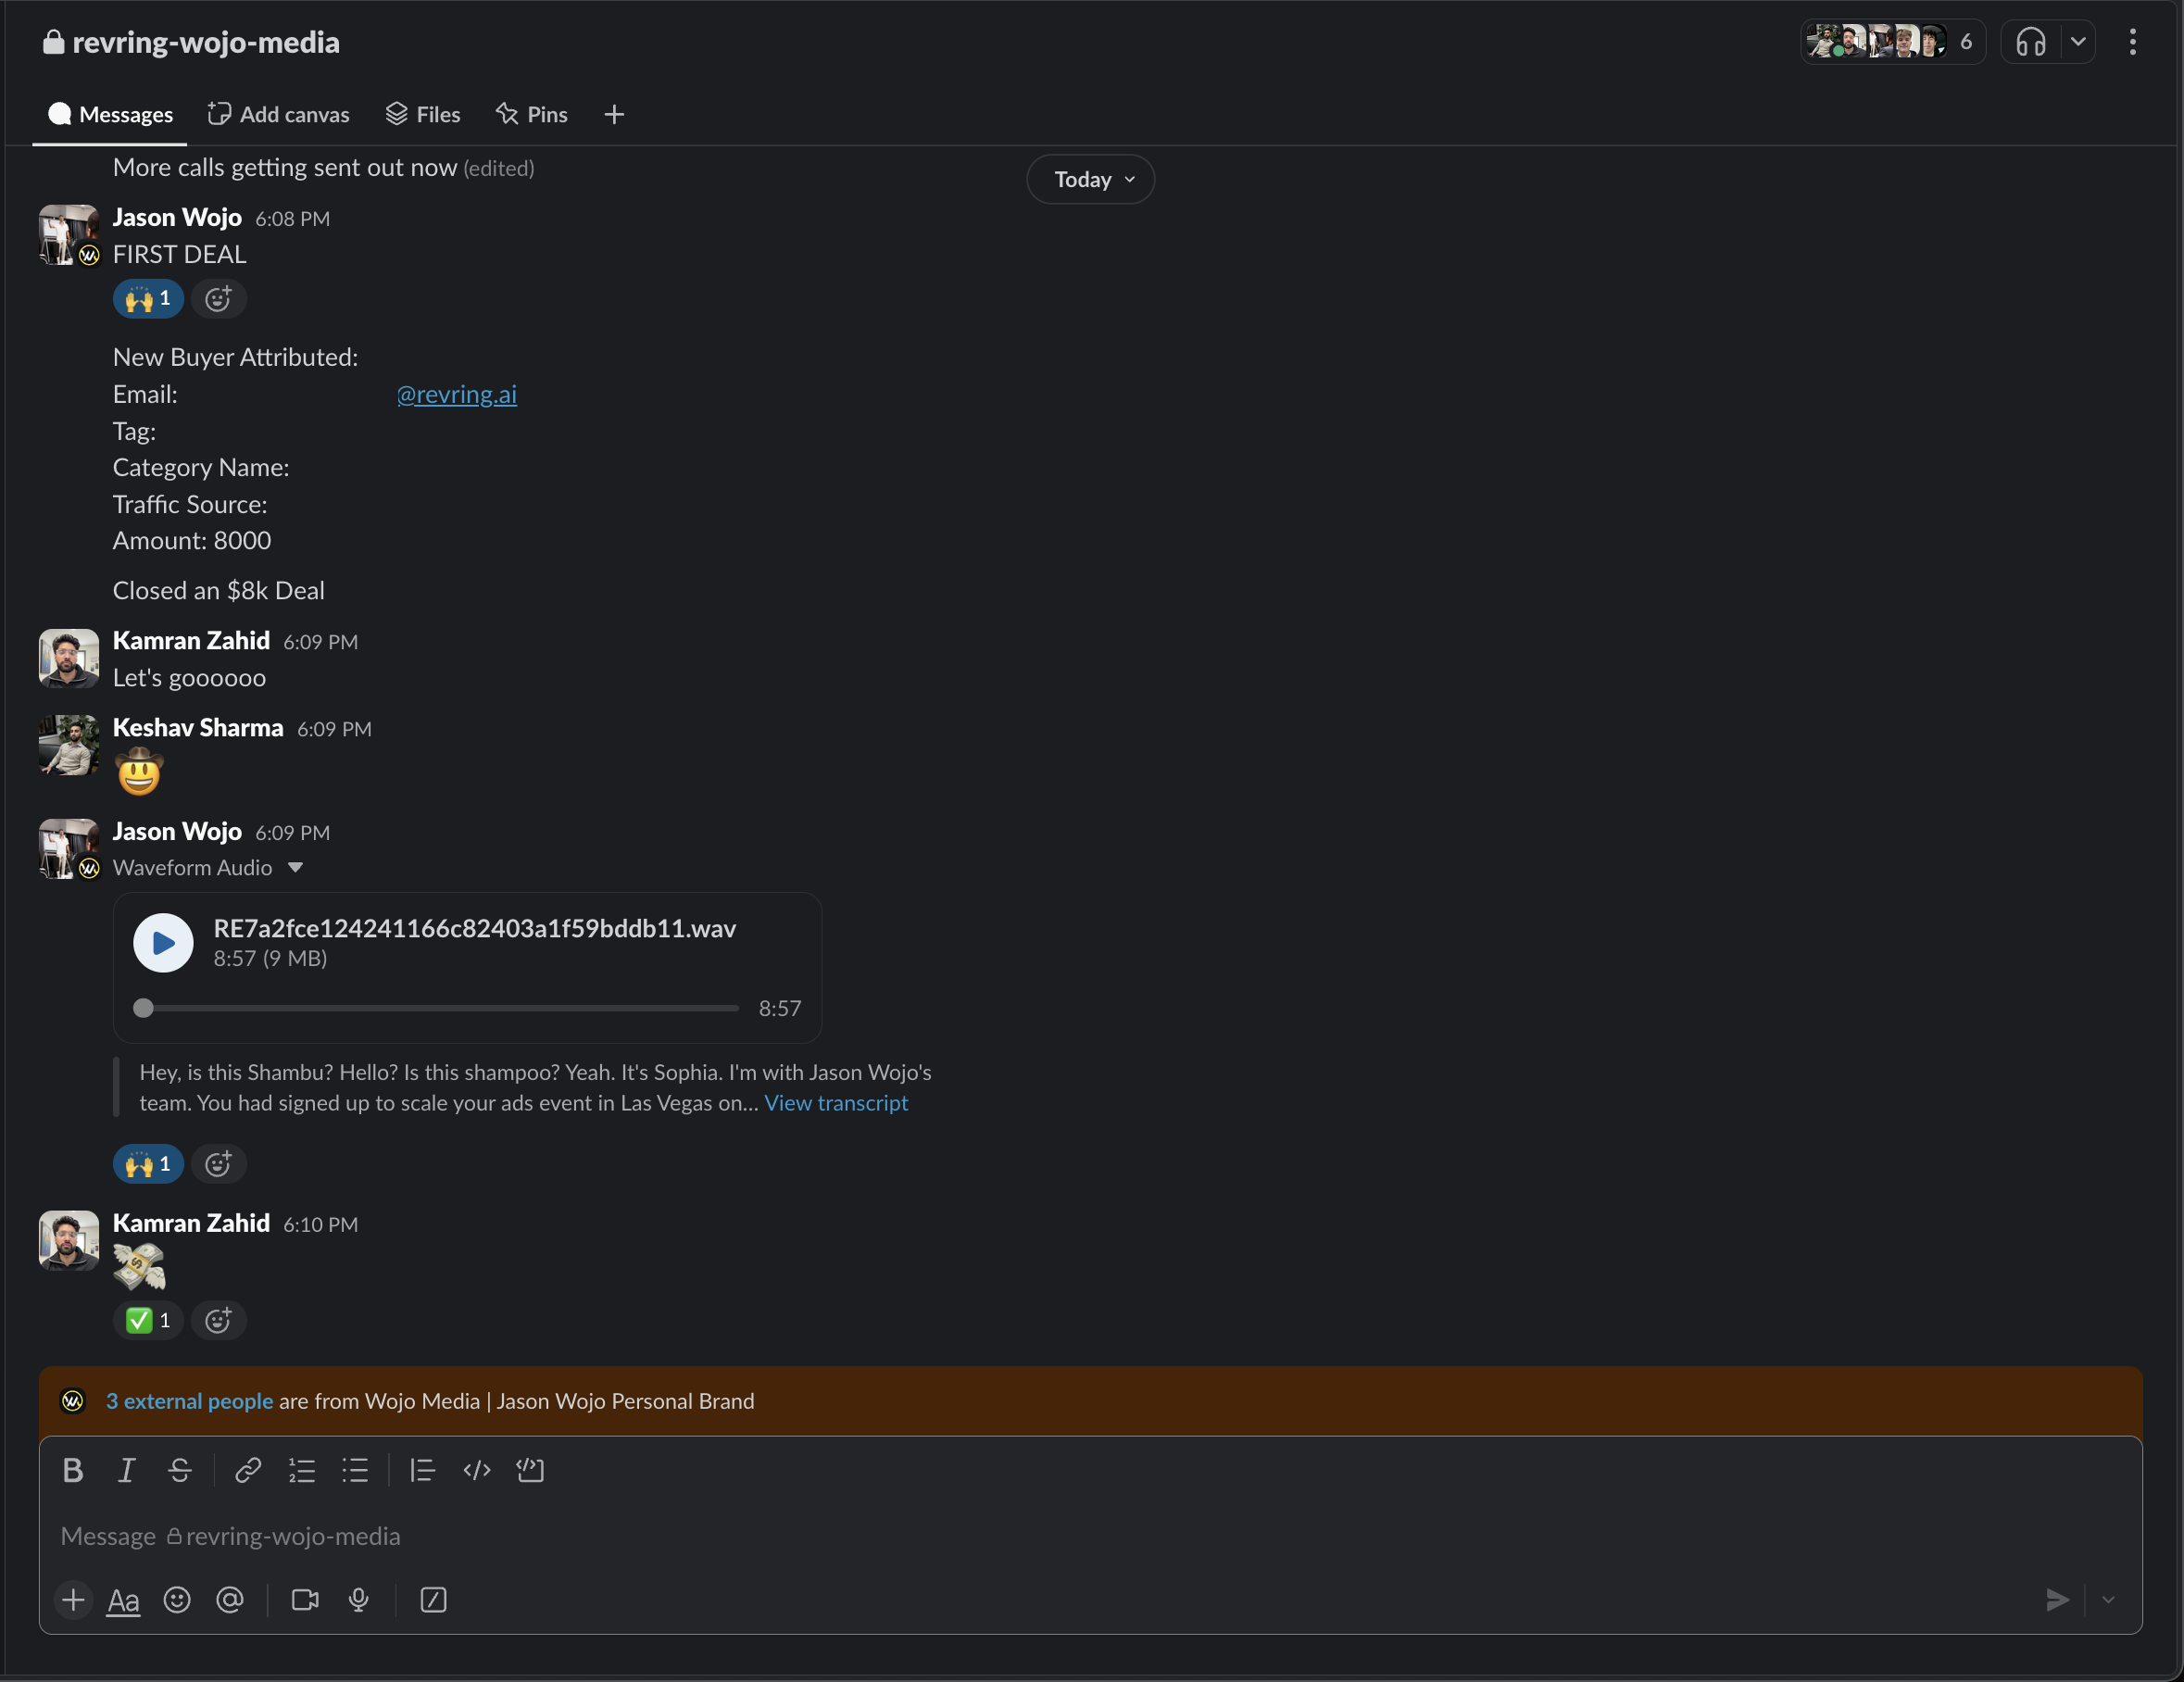Toggle italic formatting in the composer toolbar

click(x=126, y=1470)
